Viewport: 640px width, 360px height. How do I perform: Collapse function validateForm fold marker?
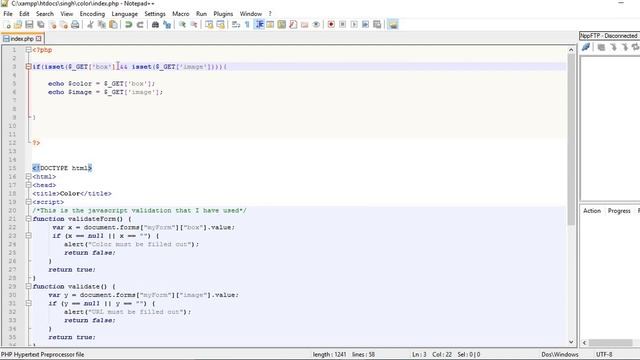28,219
